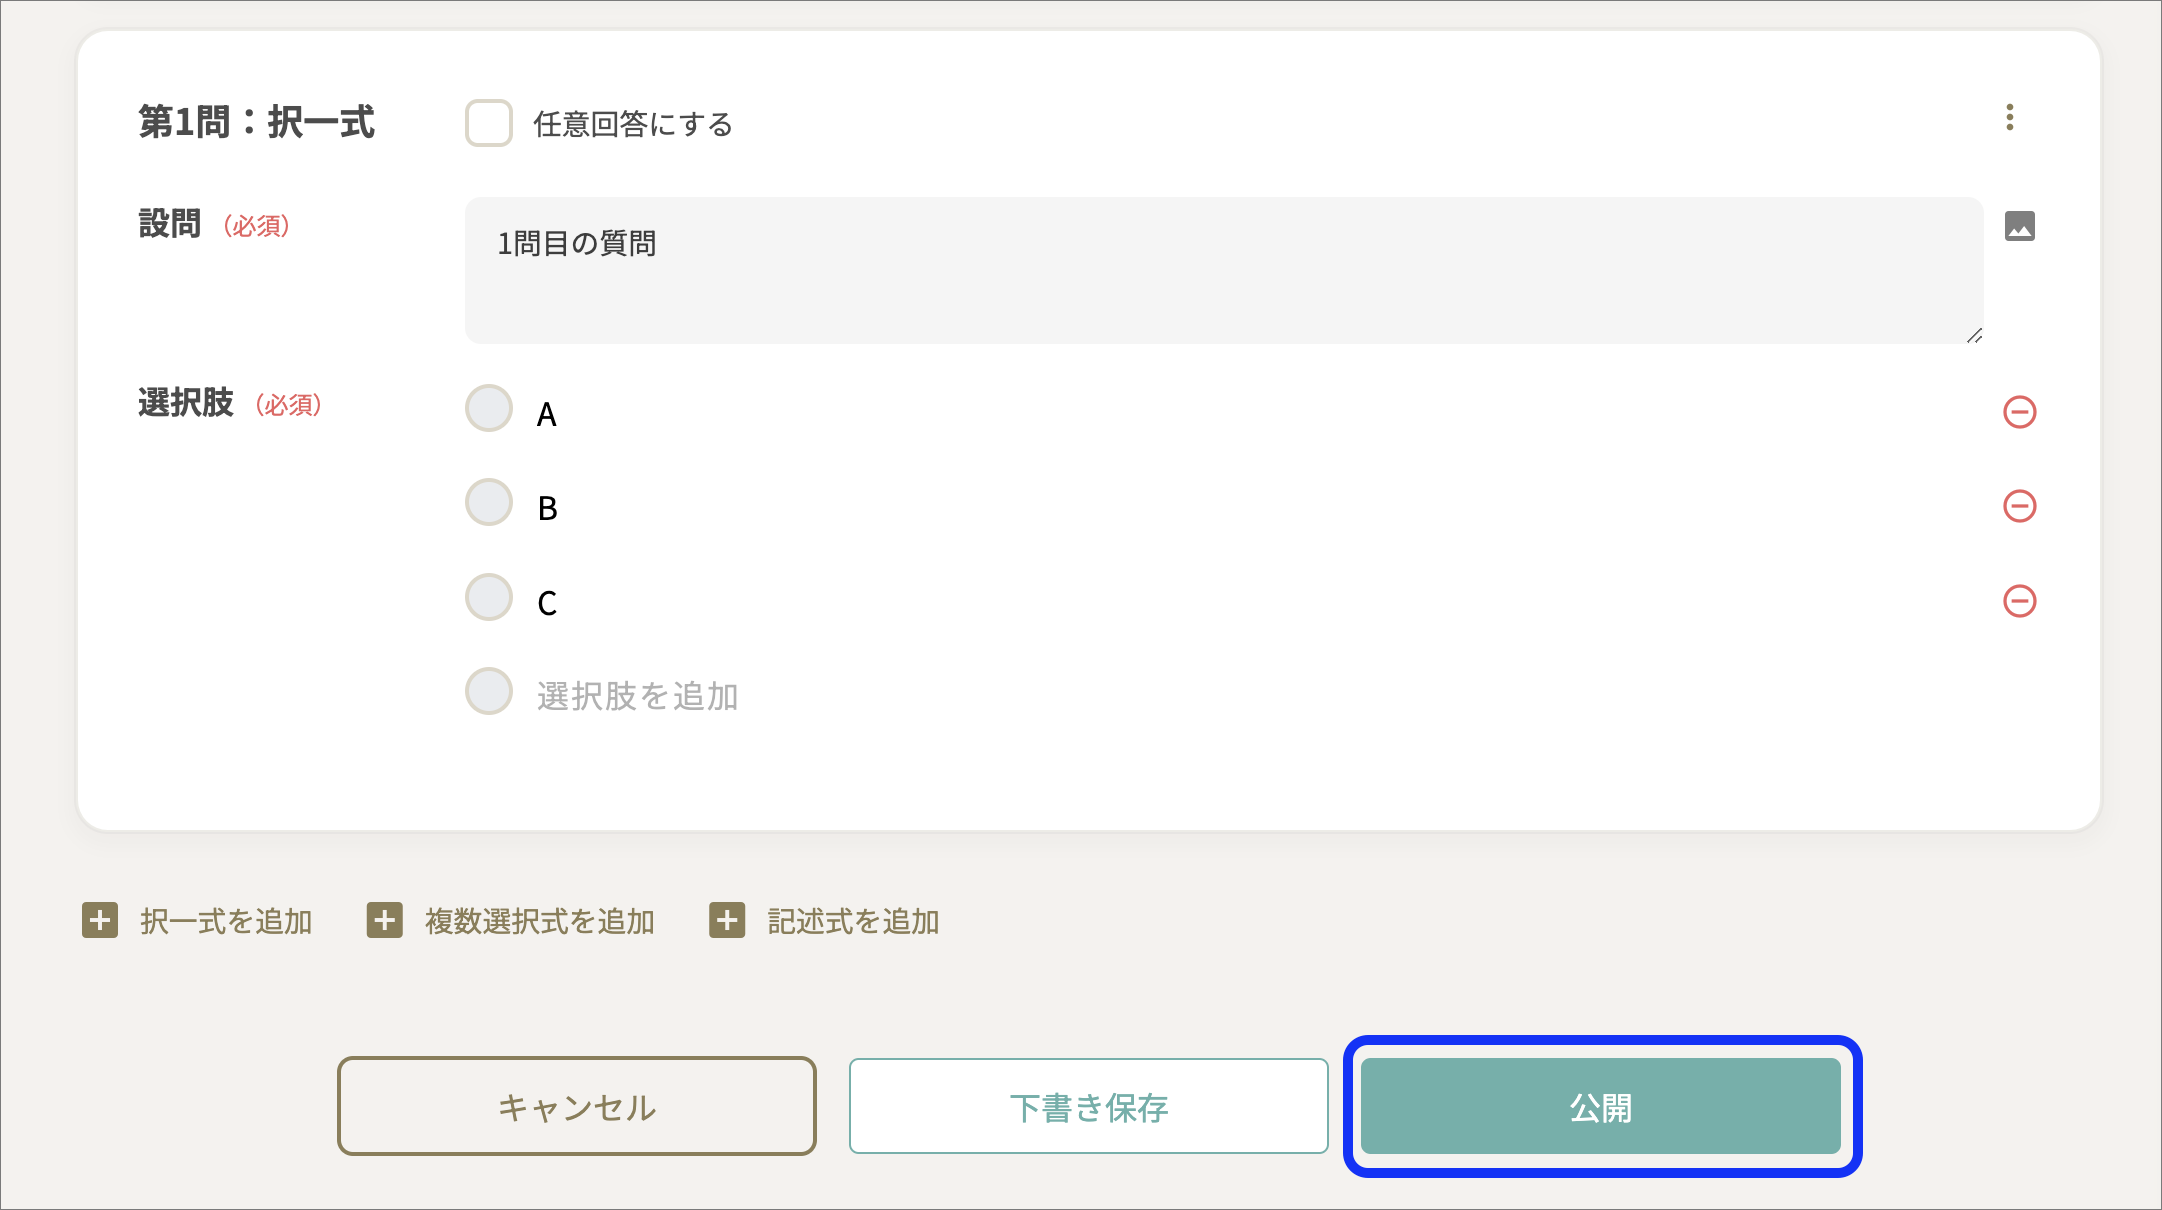Click the plus icon for 記述式を追加
2162x1210 pixels.
pos(727,921)
